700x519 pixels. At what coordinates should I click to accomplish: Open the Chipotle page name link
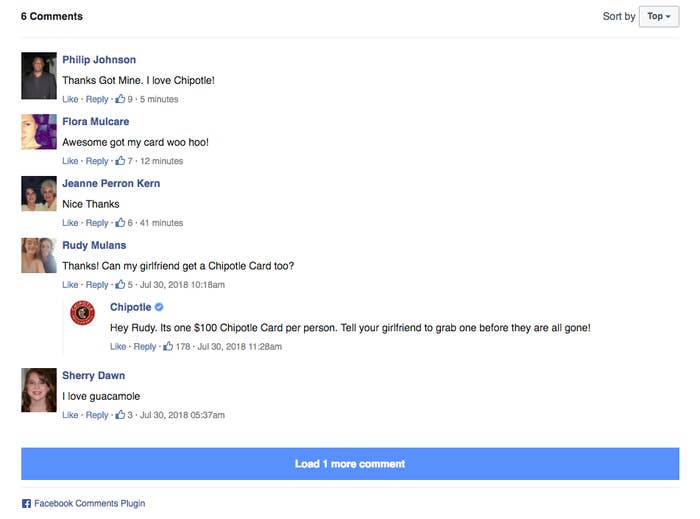pyautogui.click(x=130, y=307)
